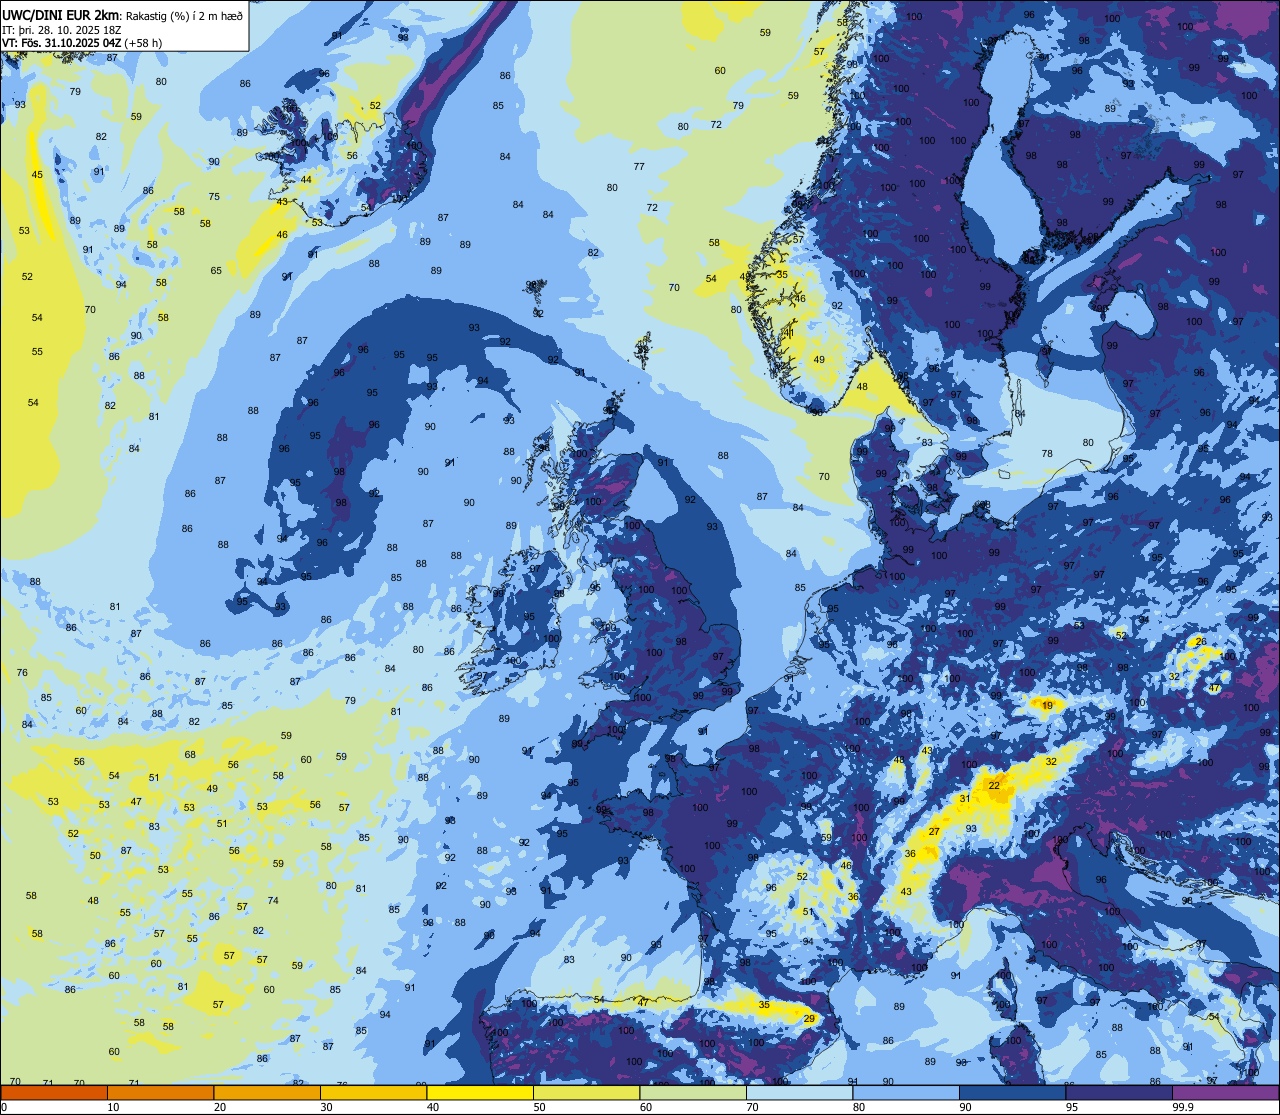This screenshot has width=1280, height=1115.
Task: Click the orange 10–20 legend swatch
Action: click(160, 1092)
